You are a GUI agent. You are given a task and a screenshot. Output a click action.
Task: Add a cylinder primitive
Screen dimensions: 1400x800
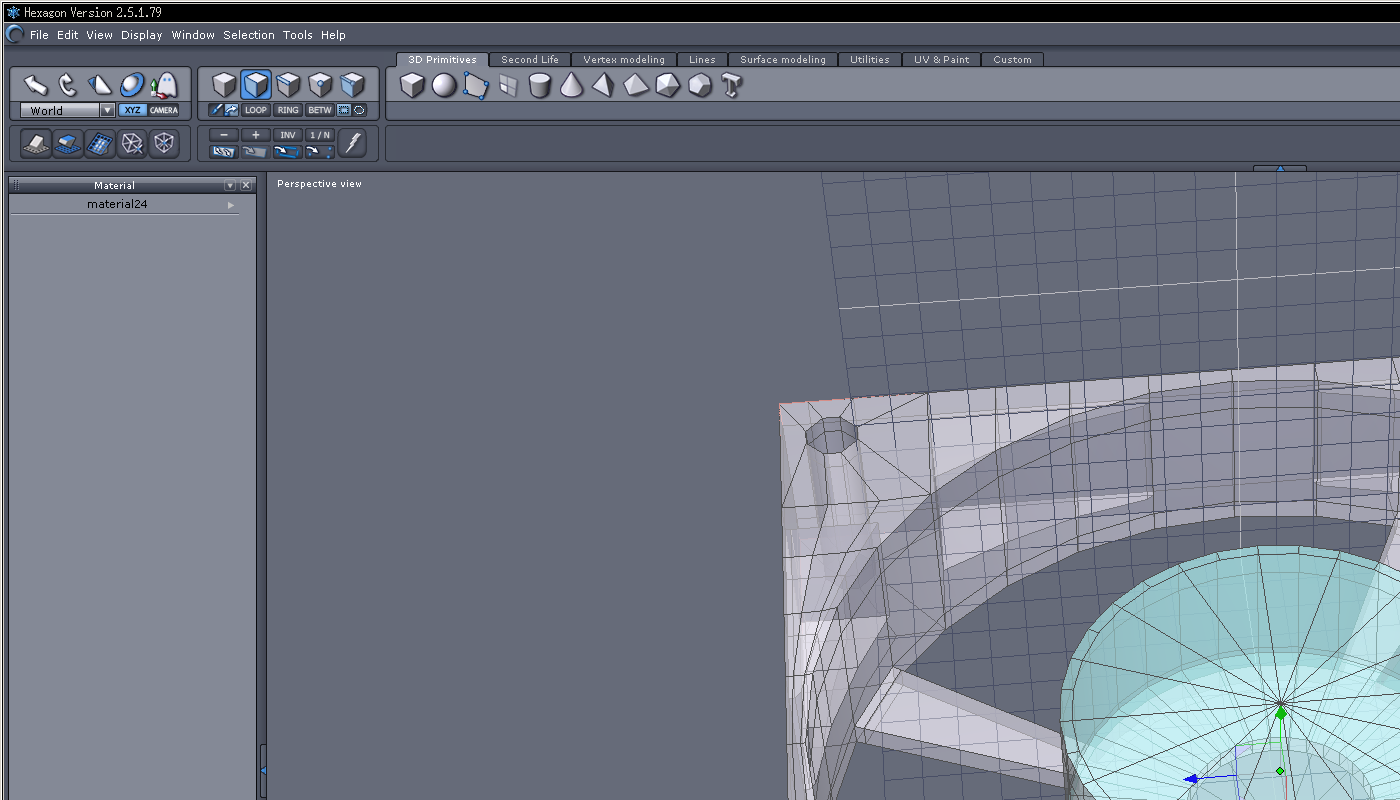coord(540,86)
